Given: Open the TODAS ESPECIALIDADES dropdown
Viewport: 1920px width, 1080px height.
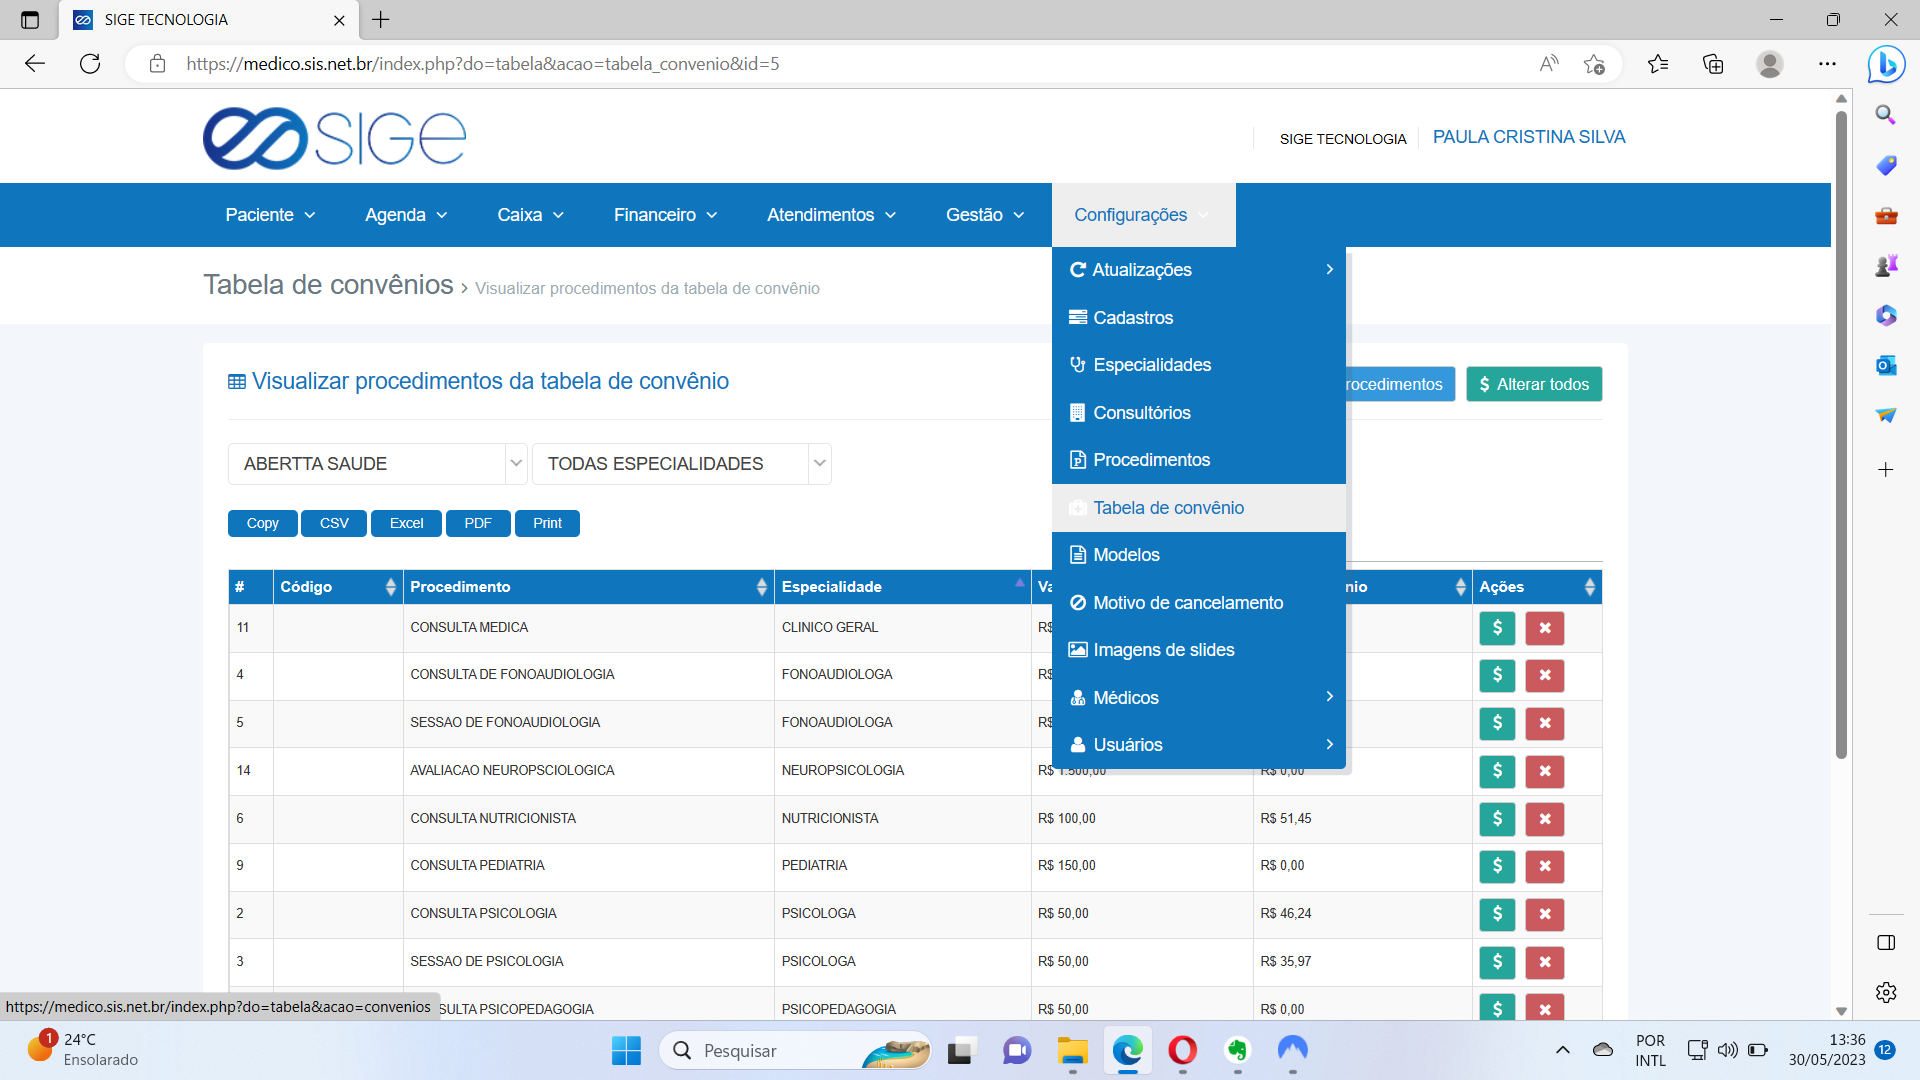Looking at the screenshot, I should click(681, 464).
